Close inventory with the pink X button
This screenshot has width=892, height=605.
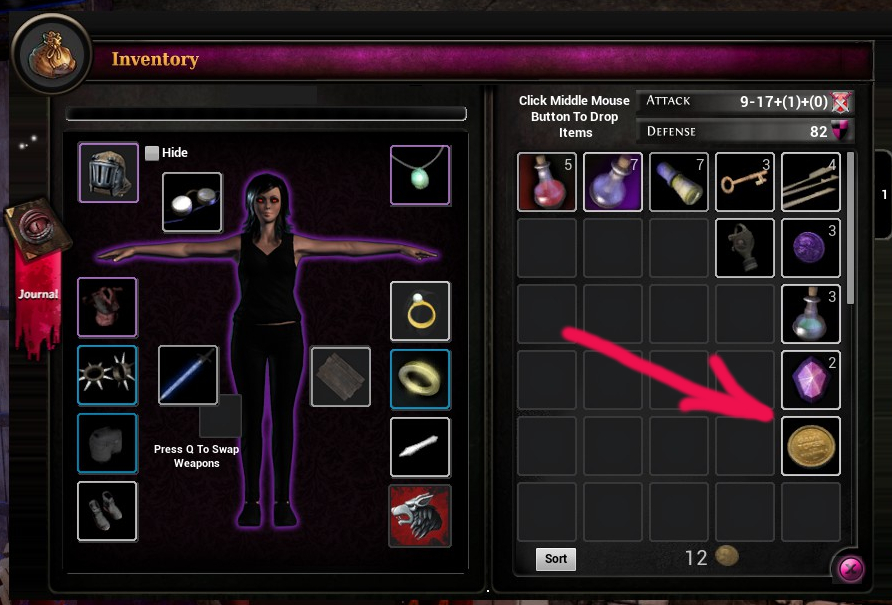click(x=850, y=568)
